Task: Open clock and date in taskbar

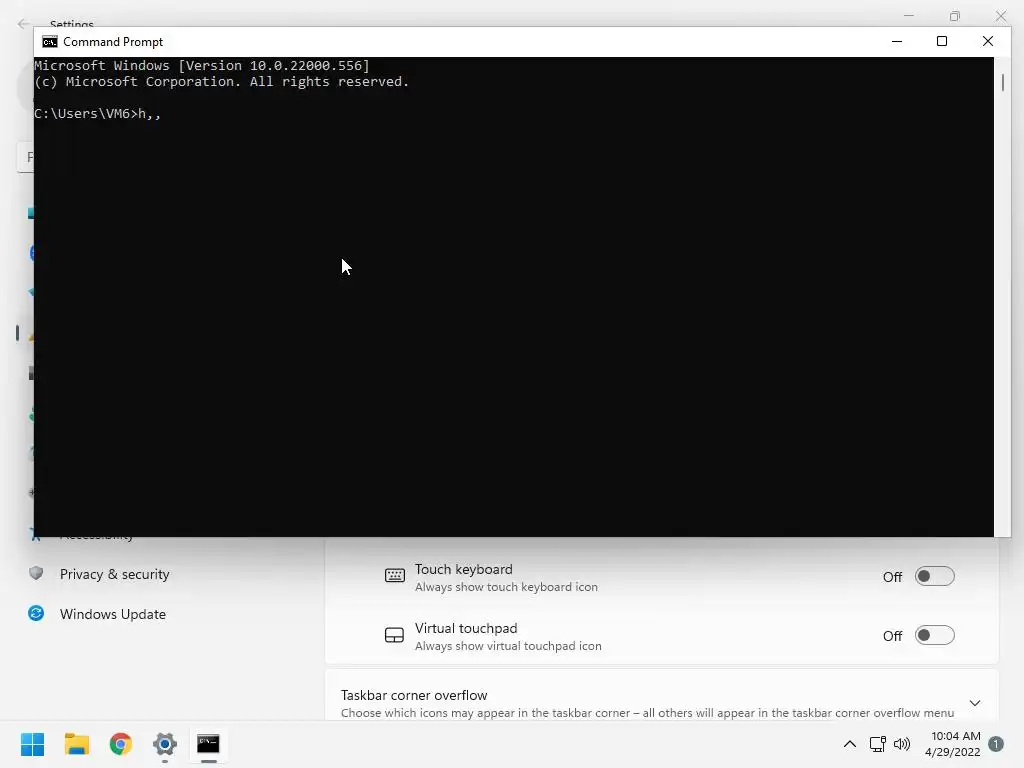Action: (952, 744)
